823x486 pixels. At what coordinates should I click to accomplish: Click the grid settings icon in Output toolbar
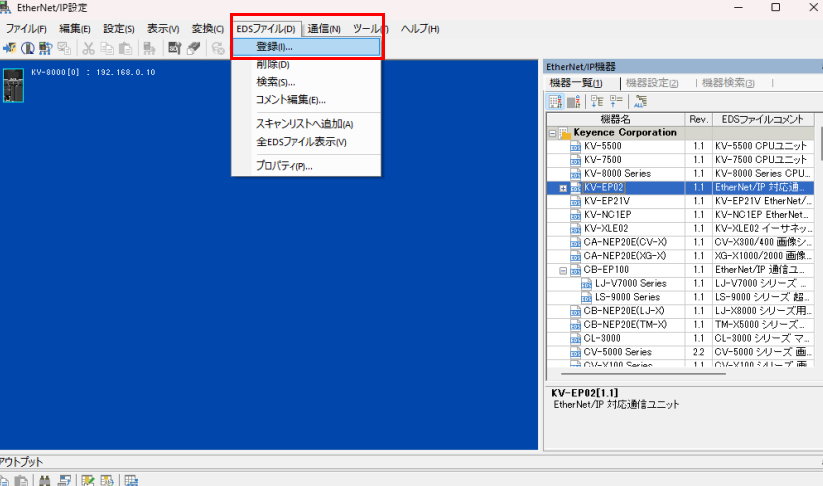[x=131, y=480]
